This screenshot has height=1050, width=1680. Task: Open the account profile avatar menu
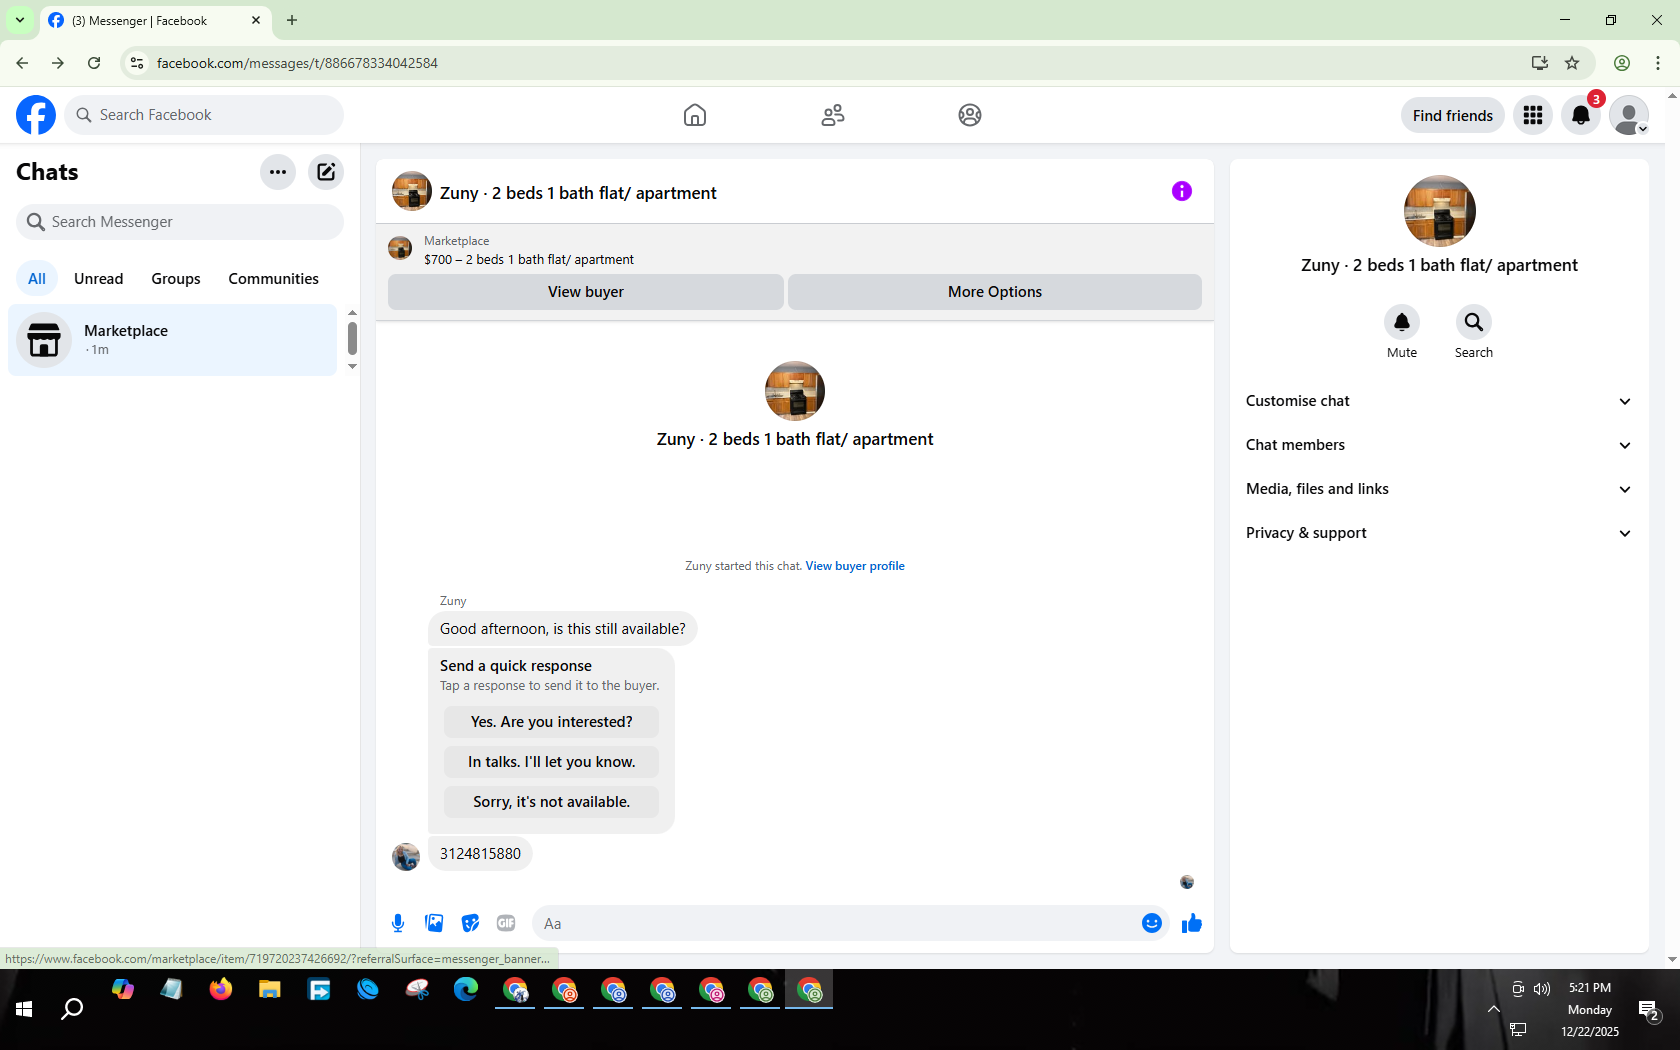click(1629, 115)
